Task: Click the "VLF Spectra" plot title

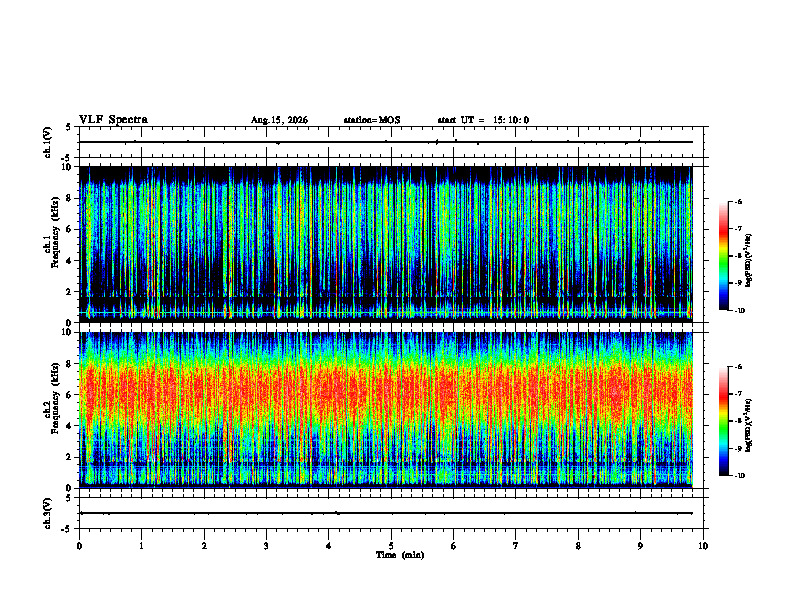Action: 113,120
